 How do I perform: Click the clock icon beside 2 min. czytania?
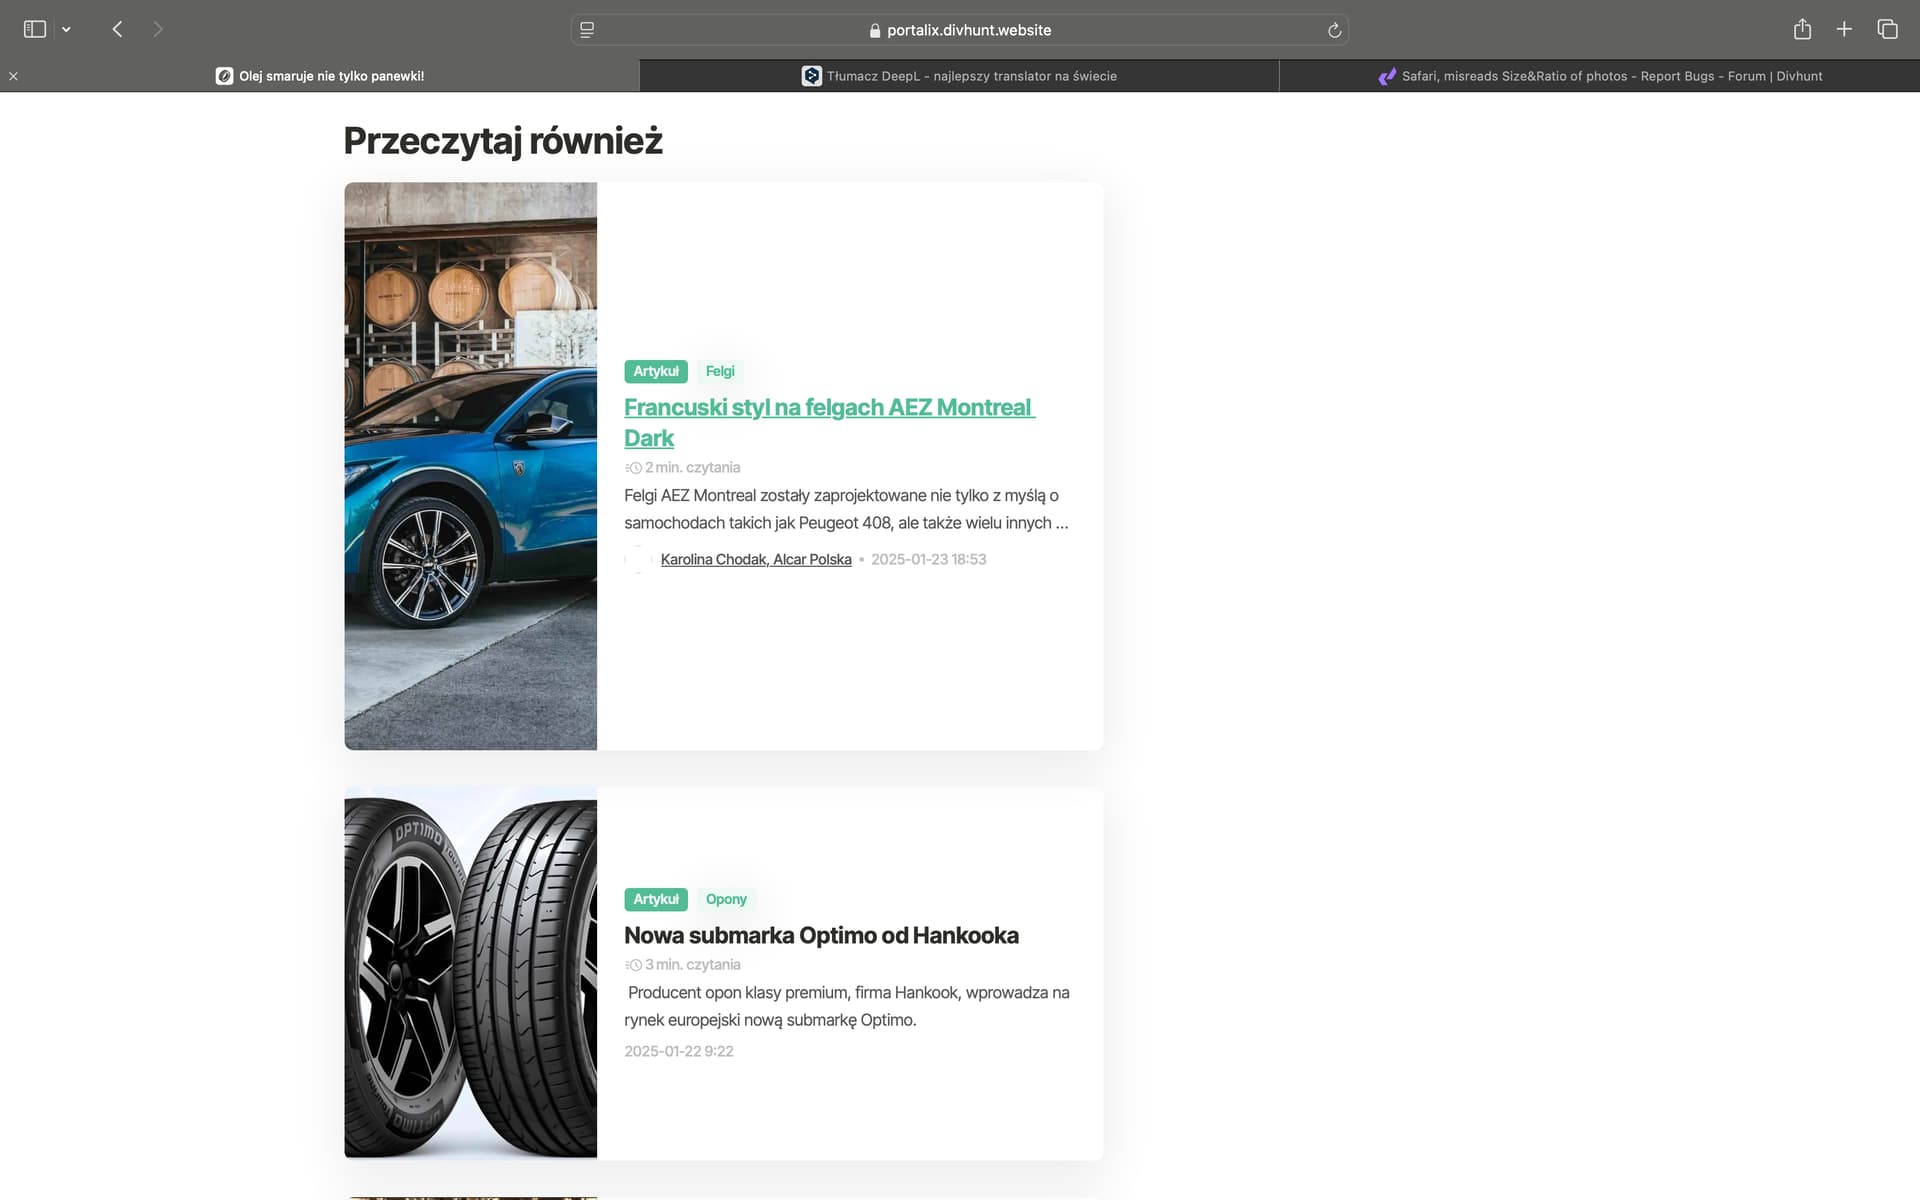point(633,468)
